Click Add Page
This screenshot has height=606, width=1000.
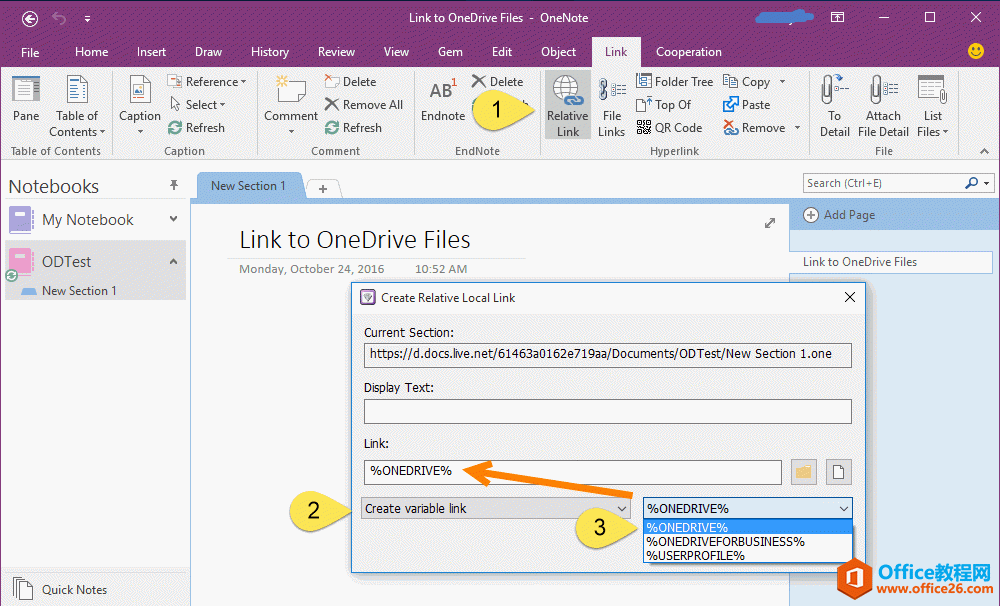pyautogui.click(x=839, y=215)
